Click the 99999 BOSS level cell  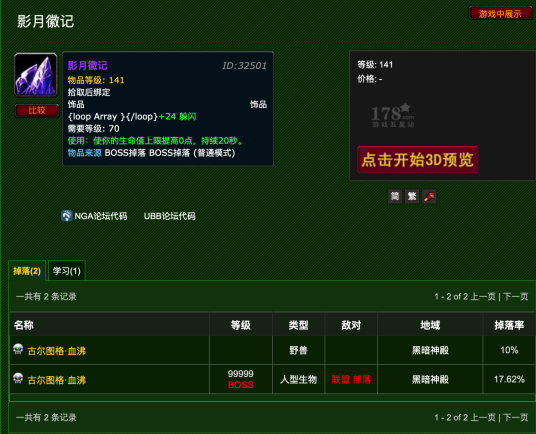pos(241,379)
